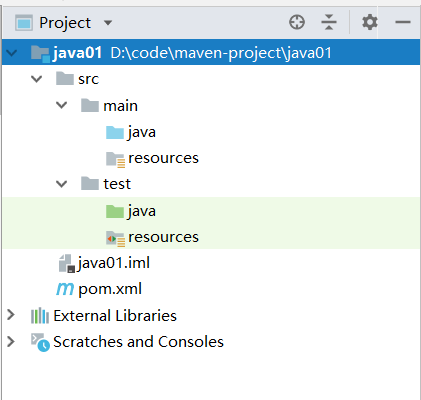Image resolution: width=421 pixels, height=400 pixels.
Task: Click the Scratches and Consoles clock icon
Action: click(40, 342)
